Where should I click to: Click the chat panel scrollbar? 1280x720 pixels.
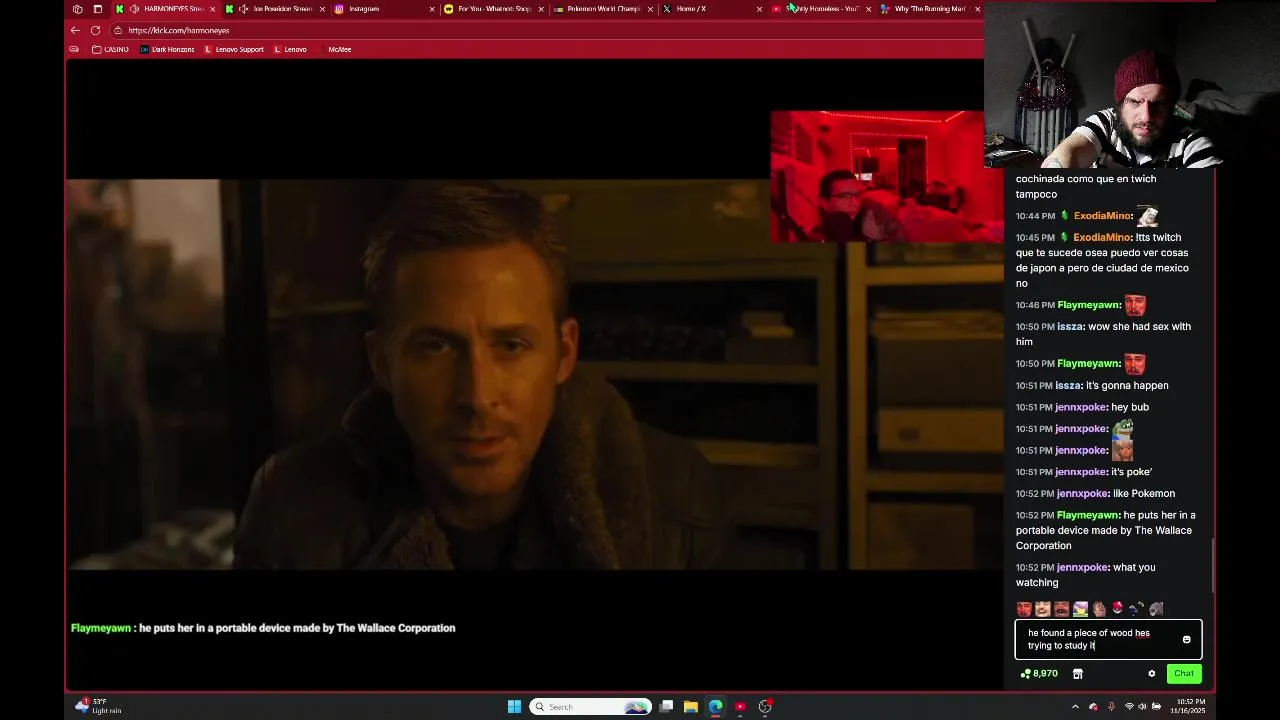click(x=1214, y=565)
